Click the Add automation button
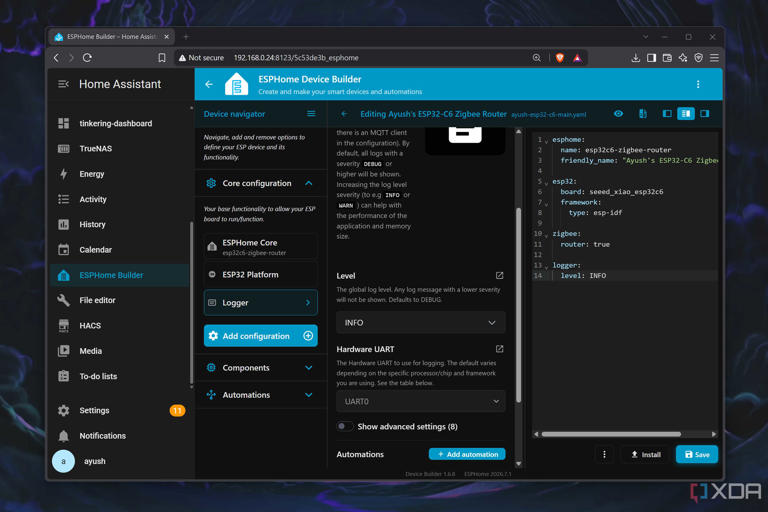The image size is (768, 512). coord(467,454)
